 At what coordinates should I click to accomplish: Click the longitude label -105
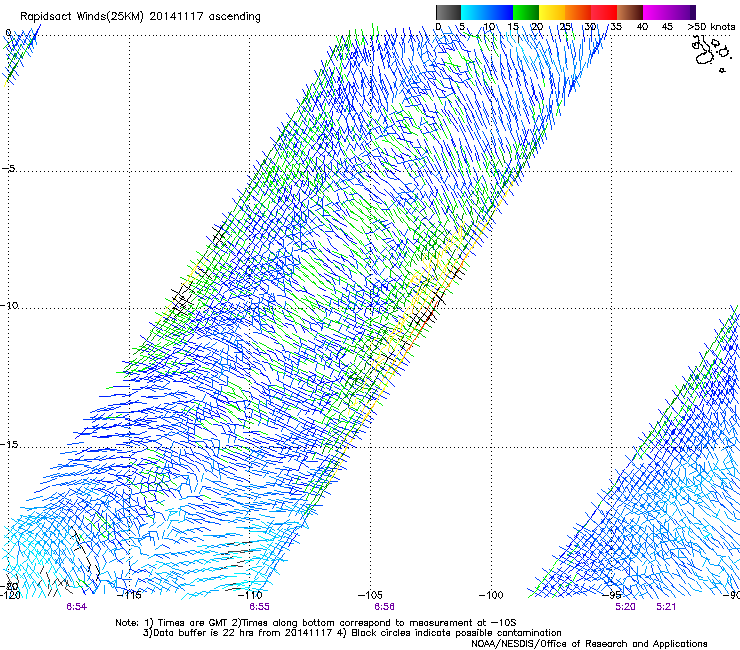[370, 595]
